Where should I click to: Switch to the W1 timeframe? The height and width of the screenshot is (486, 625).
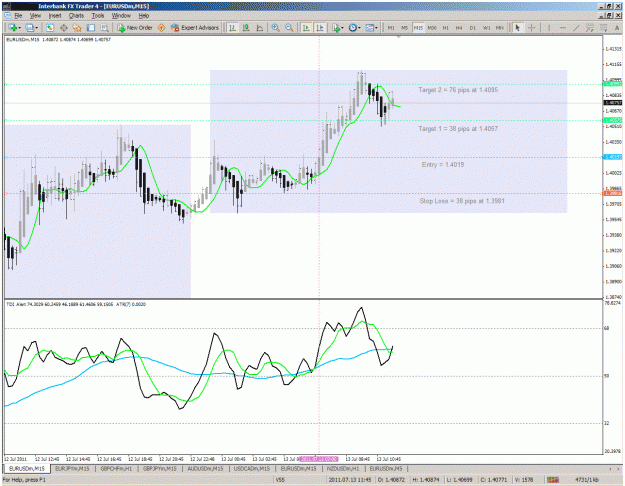[487, 28]
